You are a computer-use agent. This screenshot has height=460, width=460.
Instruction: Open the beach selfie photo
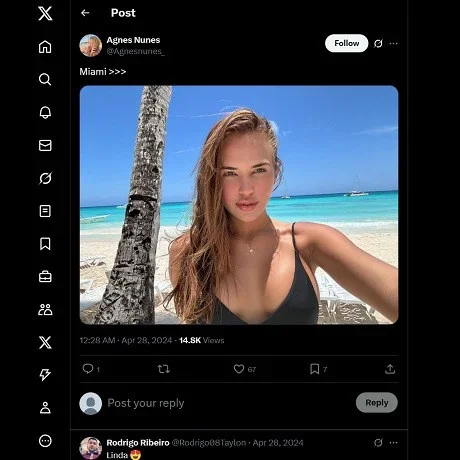[239, 205]
